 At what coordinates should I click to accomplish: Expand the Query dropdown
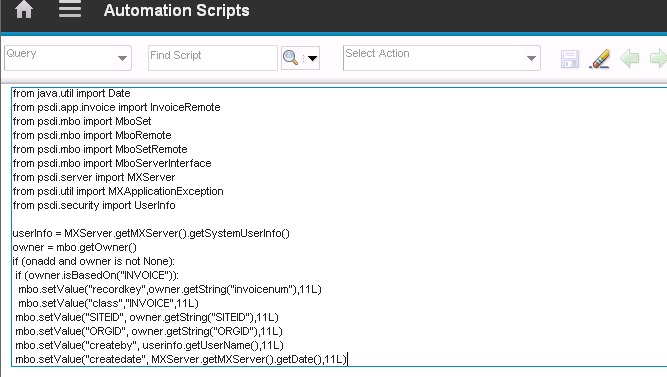(122, 58)
